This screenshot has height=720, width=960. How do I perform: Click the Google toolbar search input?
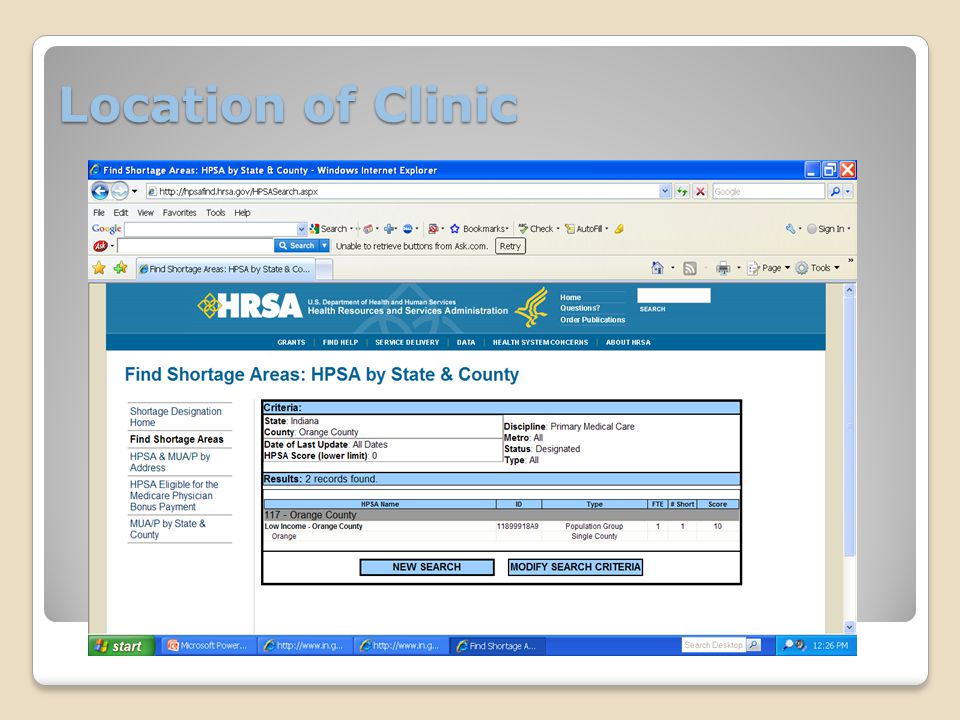coord(211,229)
